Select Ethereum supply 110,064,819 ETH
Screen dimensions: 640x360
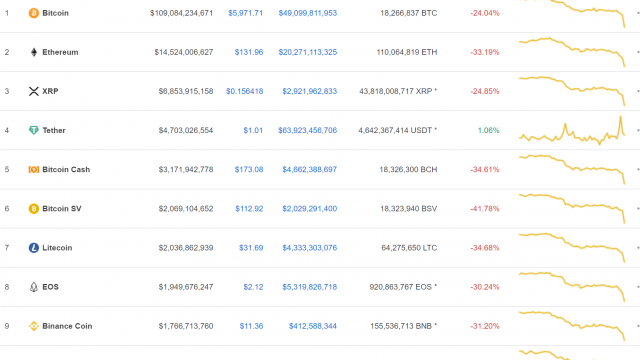tap(407, 52)
